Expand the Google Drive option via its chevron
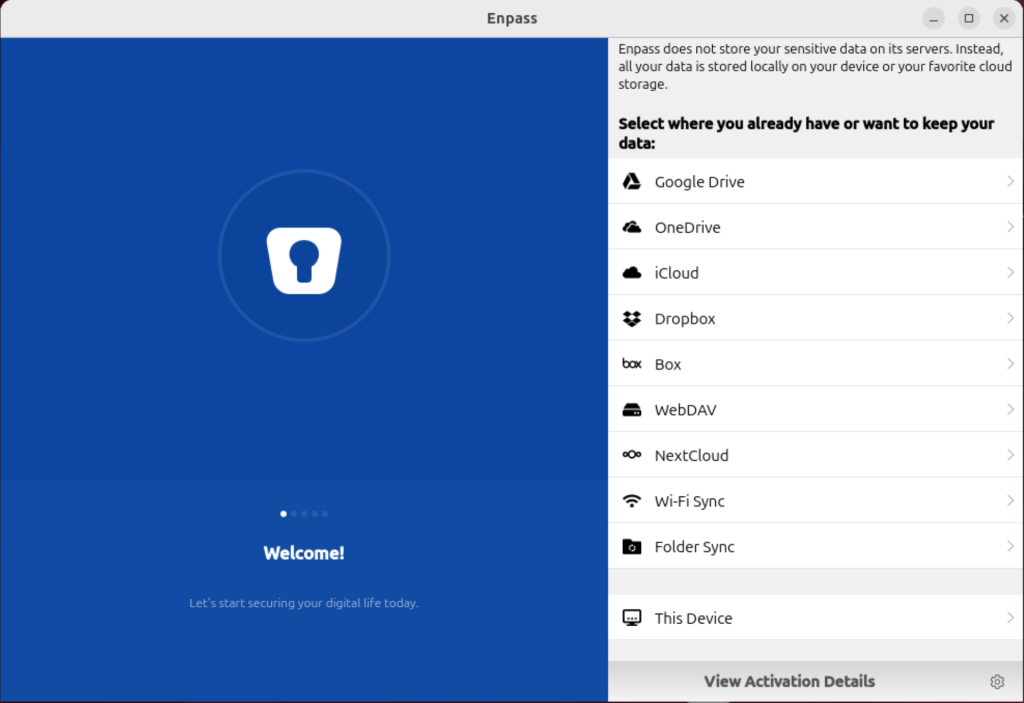Image resolution: width=1024 pixels, height=703 pixels. point(1009,181)
